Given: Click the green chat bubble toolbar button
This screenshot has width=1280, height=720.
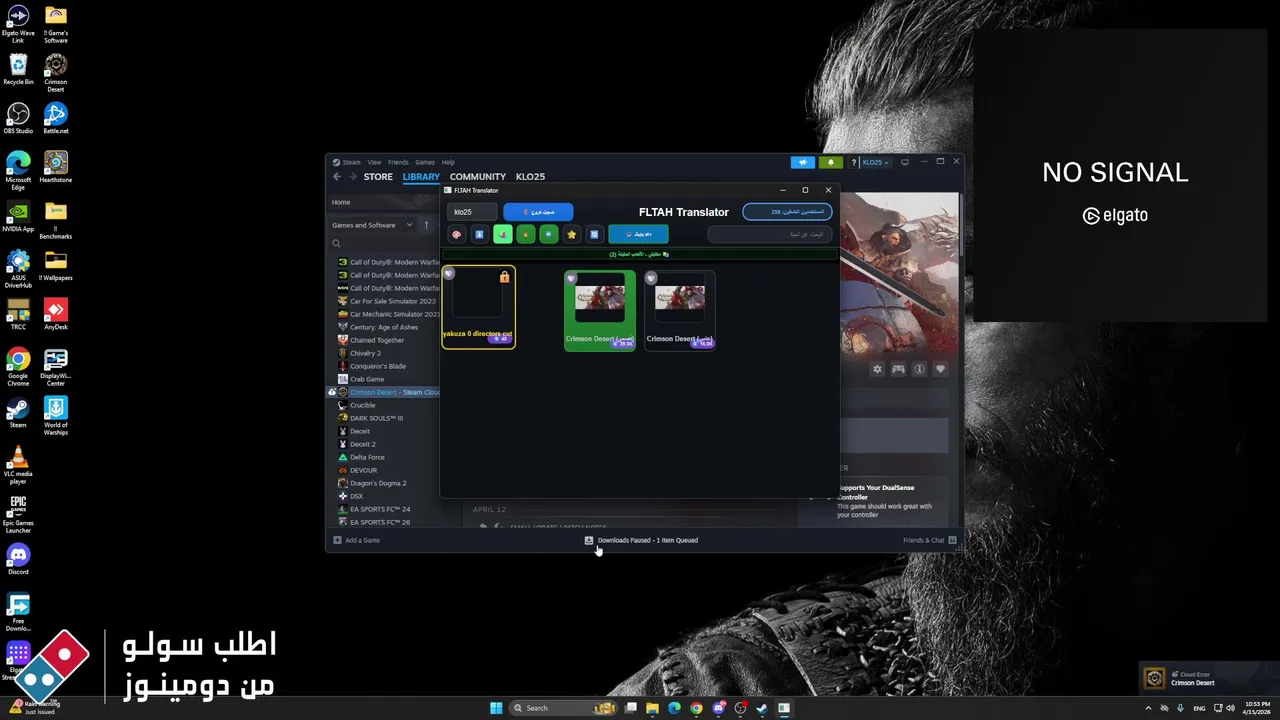Looking at the screenshot, I should pos(548,234).
